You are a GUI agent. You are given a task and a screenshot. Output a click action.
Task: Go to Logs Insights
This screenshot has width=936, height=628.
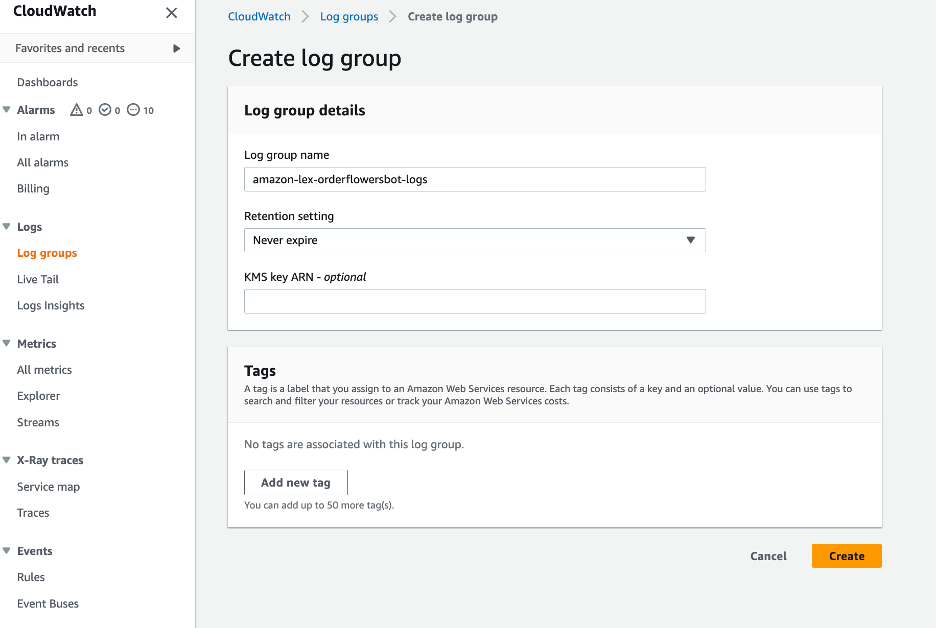pyautogui.click(x=50, y=306)
